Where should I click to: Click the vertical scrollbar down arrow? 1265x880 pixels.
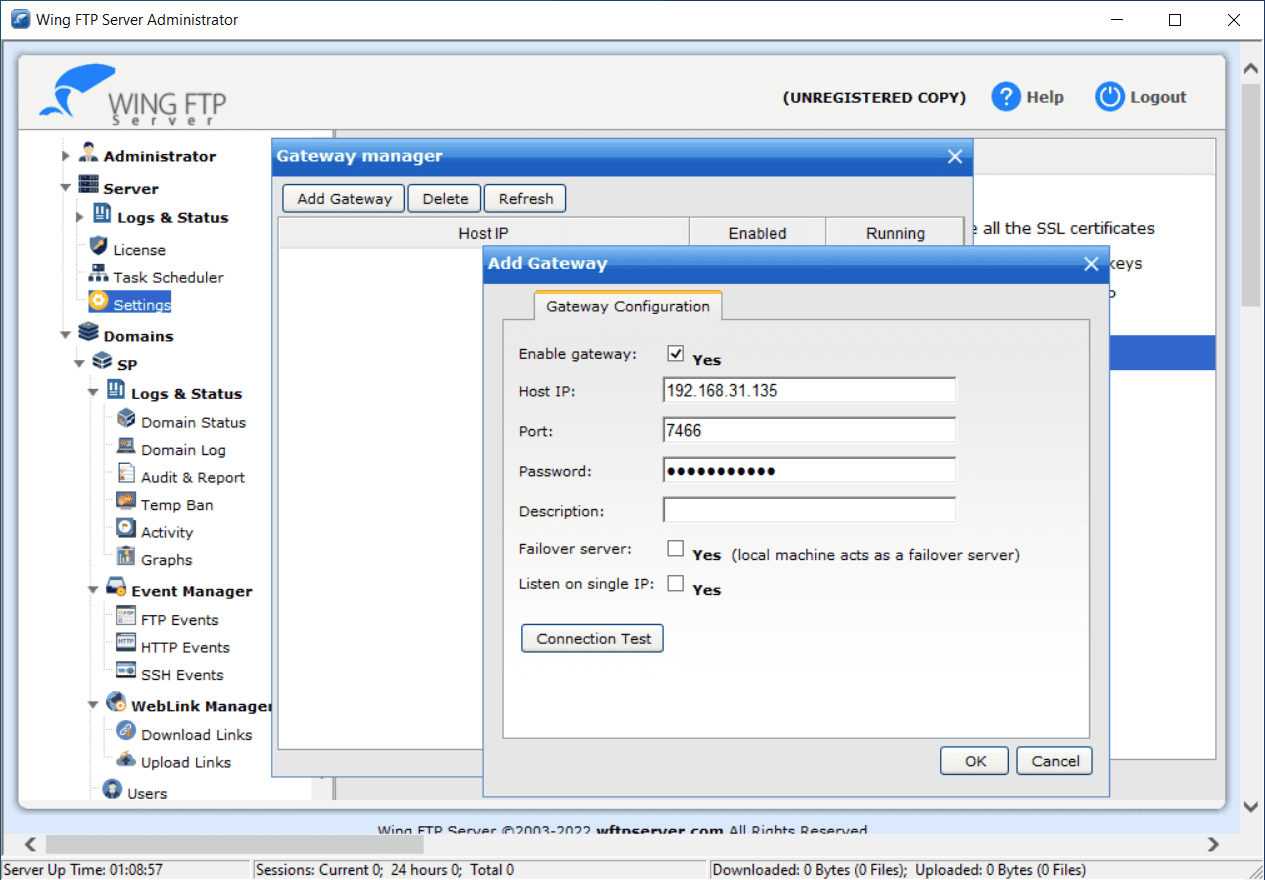1252,806
